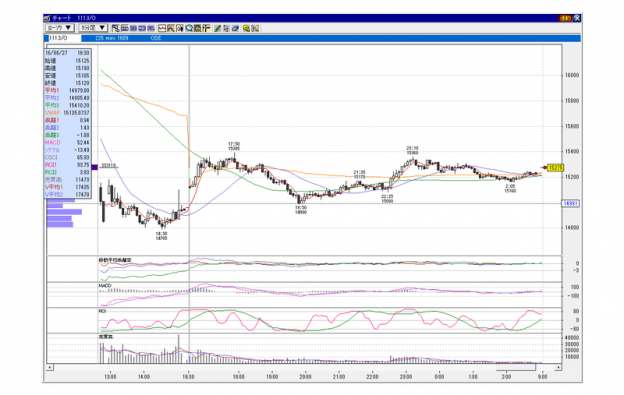Click the yellow current price label 15215
The image size is (624, 395).
point(556,168)
